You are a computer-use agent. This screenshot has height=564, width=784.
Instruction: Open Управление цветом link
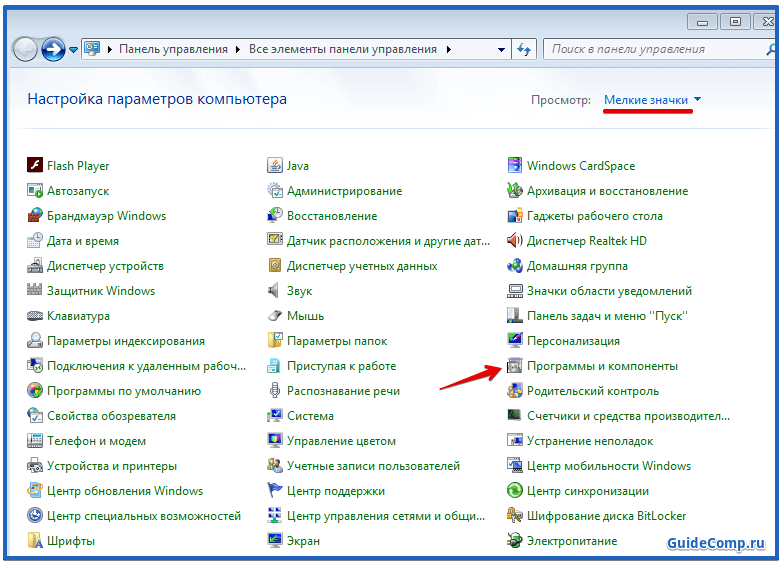click(x=341, y=440)
